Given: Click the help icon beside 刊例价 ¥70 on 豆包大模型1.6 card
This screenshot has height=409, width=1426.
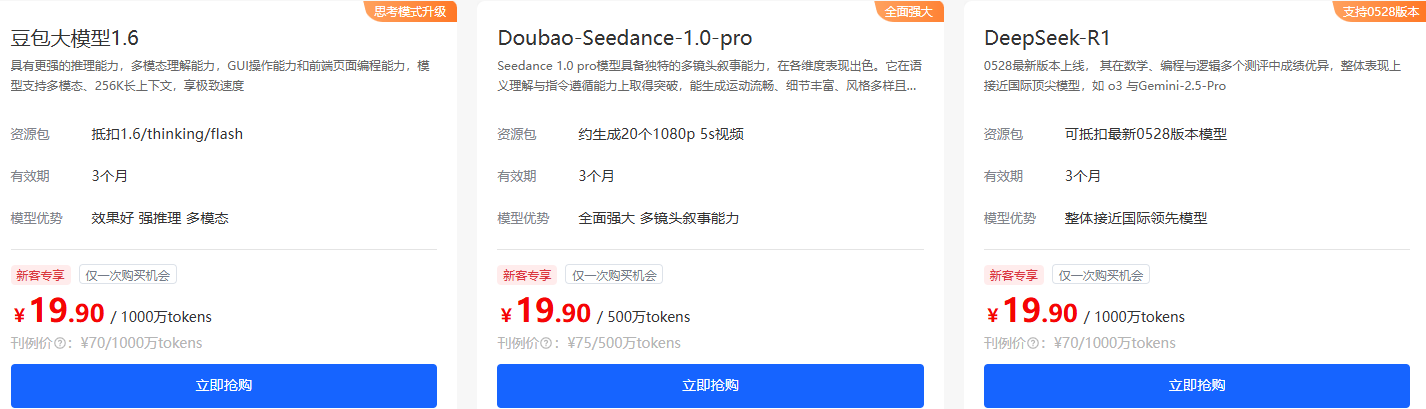Looking at the screenshot, I should coord(61,343).
